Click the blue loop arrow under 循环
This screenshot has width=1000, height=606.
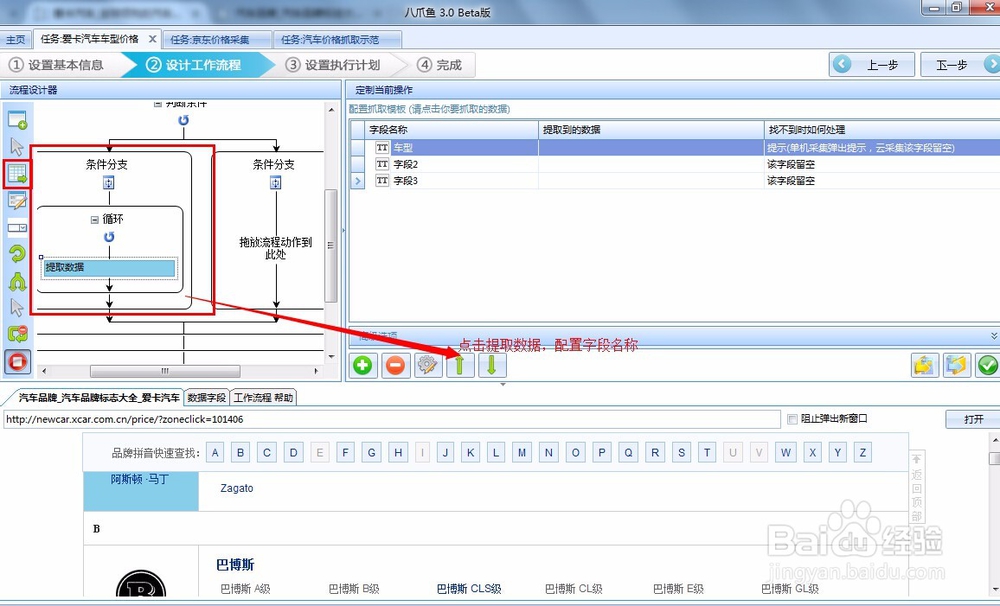[x=109, y=237]
